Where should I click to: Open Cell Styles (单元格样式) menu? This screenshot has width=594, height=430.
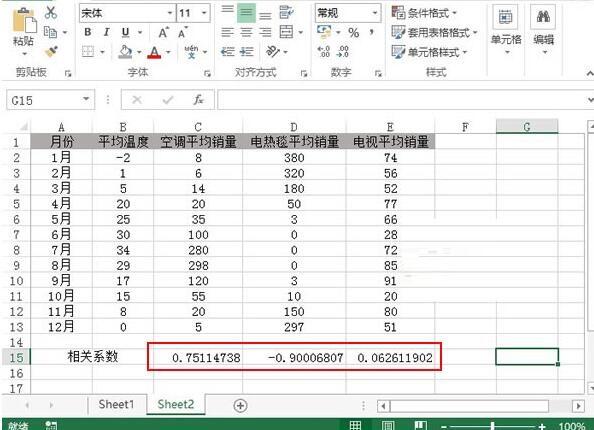(x=429, y=52)
